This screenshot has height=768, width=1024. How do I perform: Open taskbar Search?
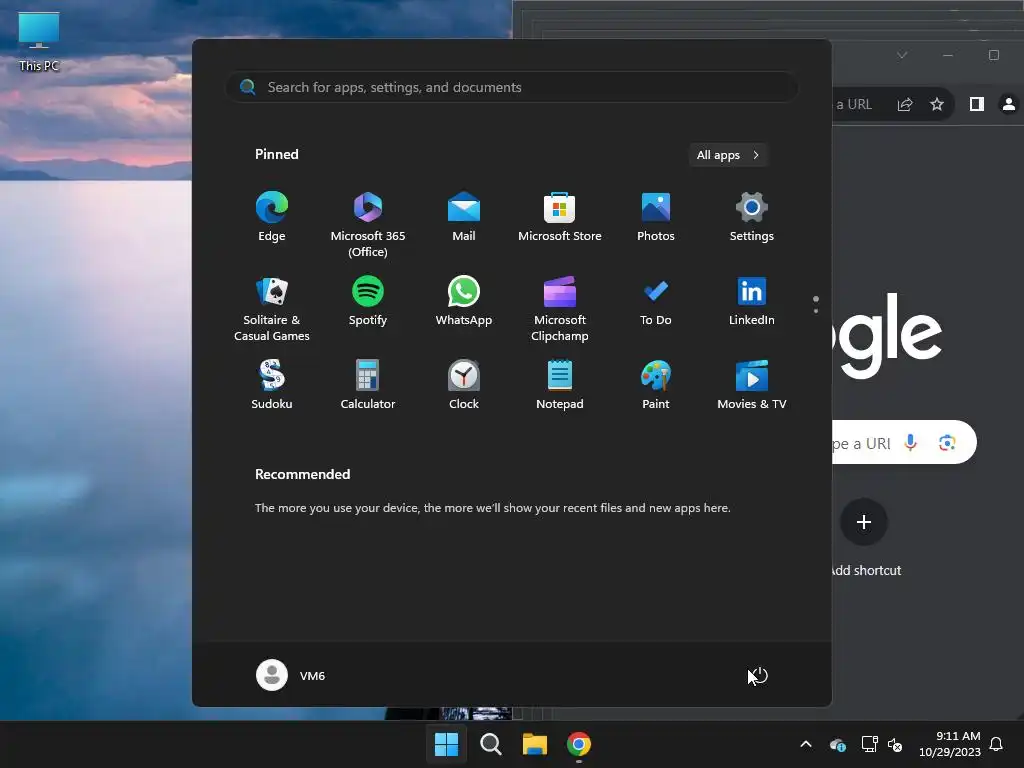pos(490,744)
